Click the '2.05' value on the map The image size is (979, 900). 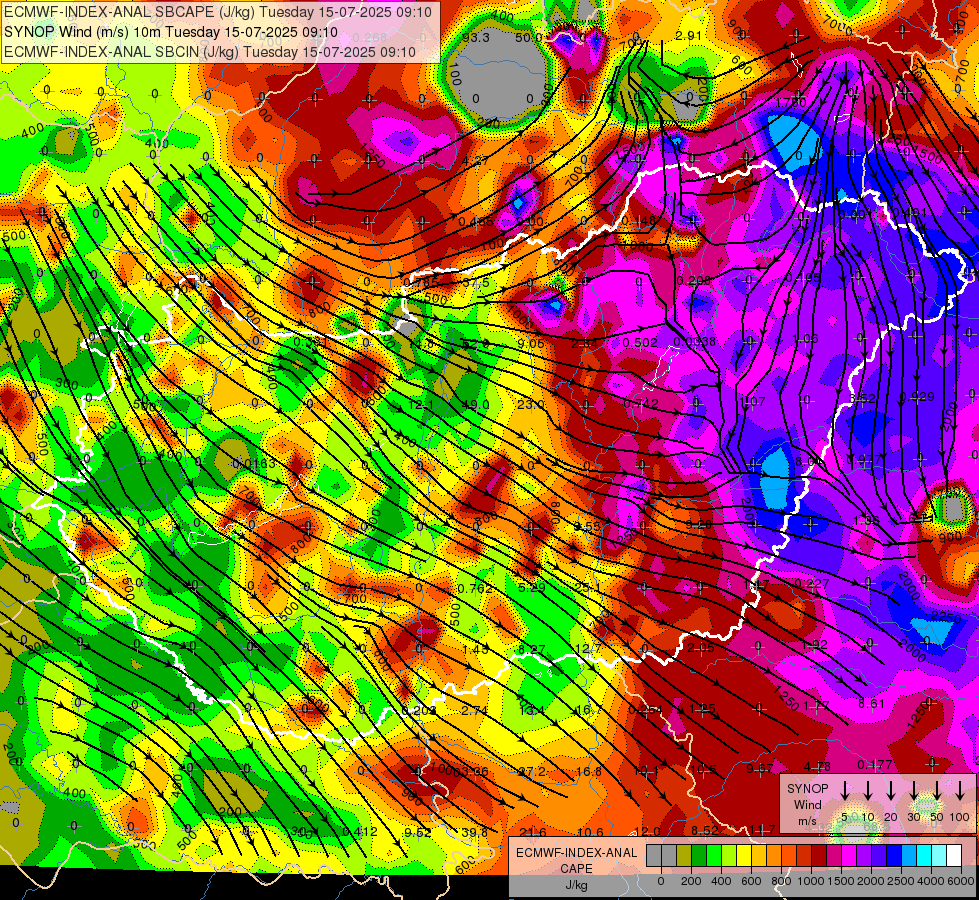701,648
